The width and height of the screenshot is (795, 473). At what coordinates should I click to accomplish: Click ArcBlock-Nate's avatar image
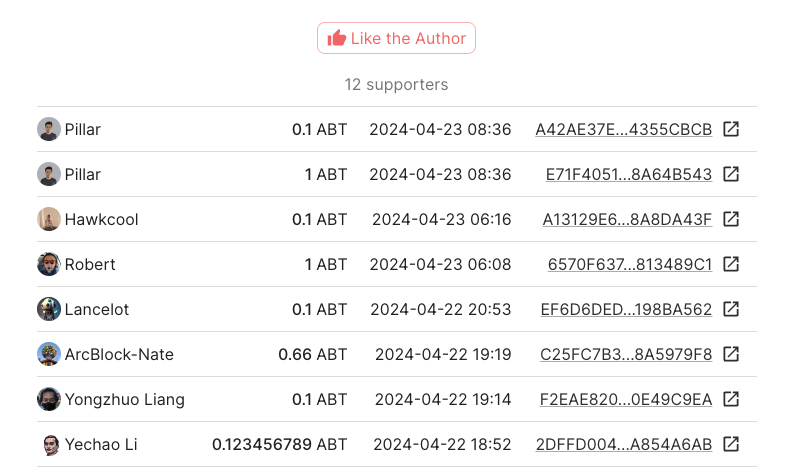[x=49, y=354]
